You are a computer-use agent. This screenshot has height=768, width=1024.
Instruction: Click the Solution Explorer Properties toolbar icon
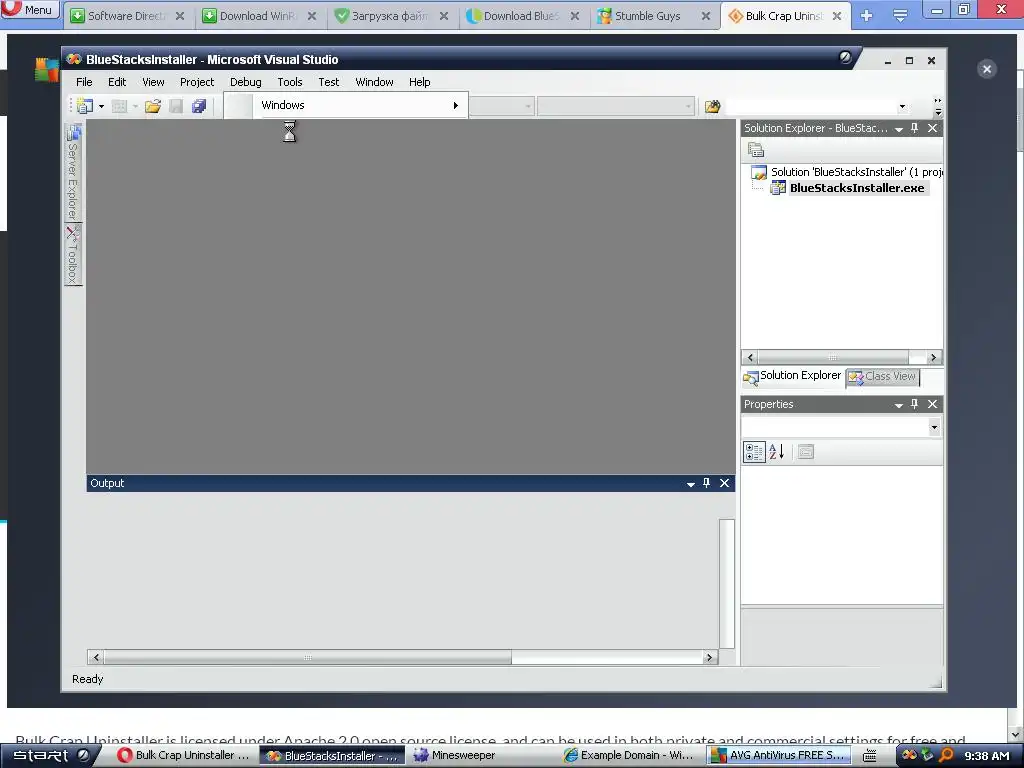tap(756, 150)
